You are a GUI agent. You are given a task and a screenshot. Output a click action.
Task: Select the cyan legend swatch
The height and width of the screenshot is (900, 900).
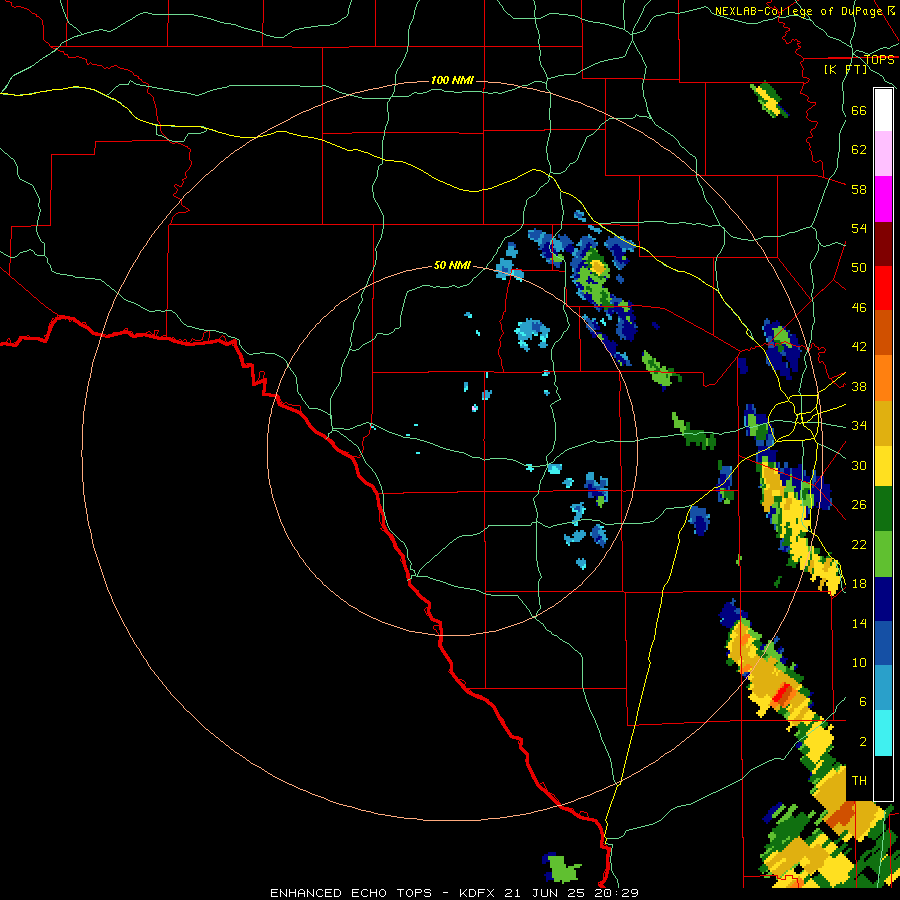click(x=883, y=734)
